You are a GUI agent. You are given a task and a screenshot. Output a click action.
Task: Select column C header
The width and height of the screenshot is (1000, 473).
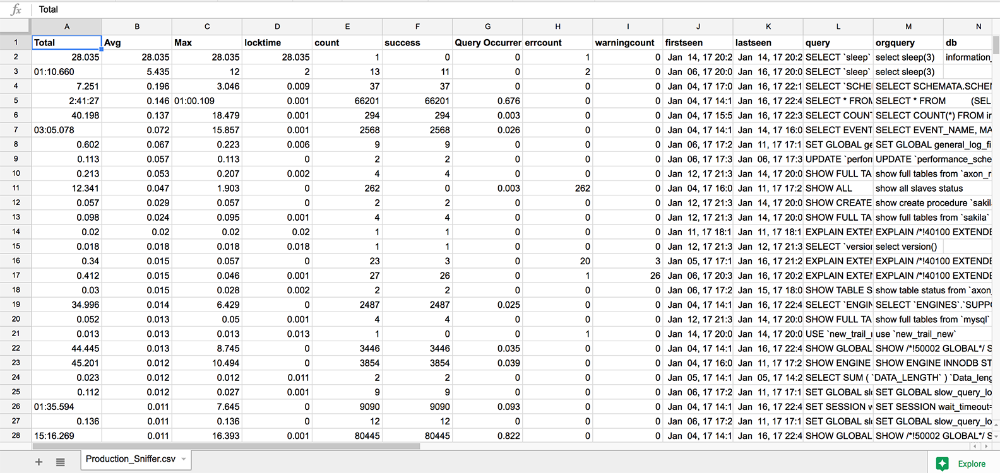(x=207, y=27)
